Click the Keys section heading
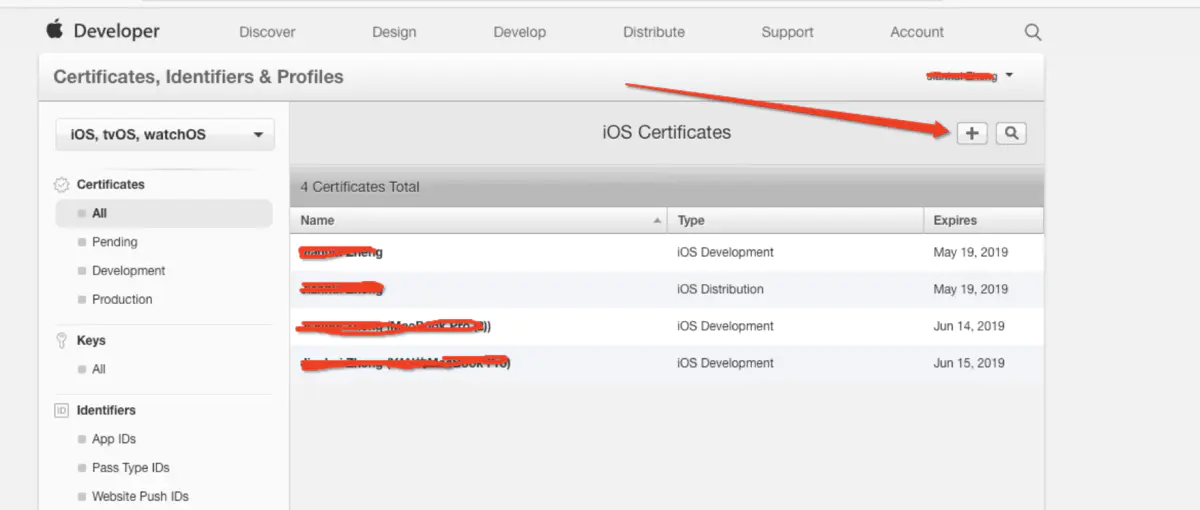Viewport: 1200px width, 510px height. (x=91, y=341)
